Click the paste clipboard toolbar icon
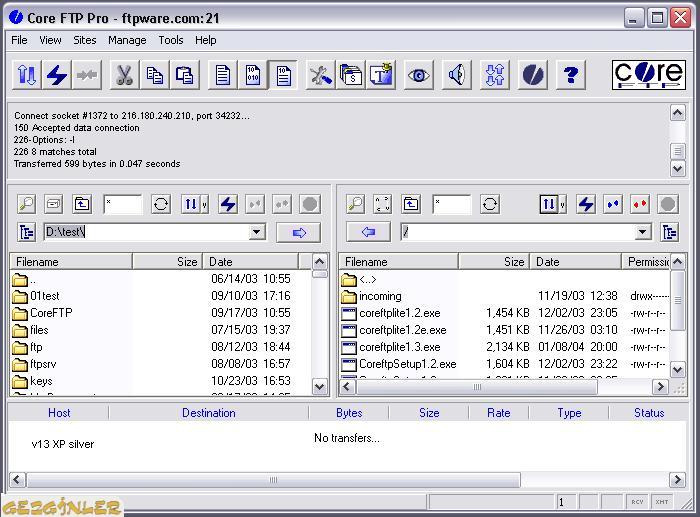The width and height of the screenshot is (700, 517). click(184, 75)
